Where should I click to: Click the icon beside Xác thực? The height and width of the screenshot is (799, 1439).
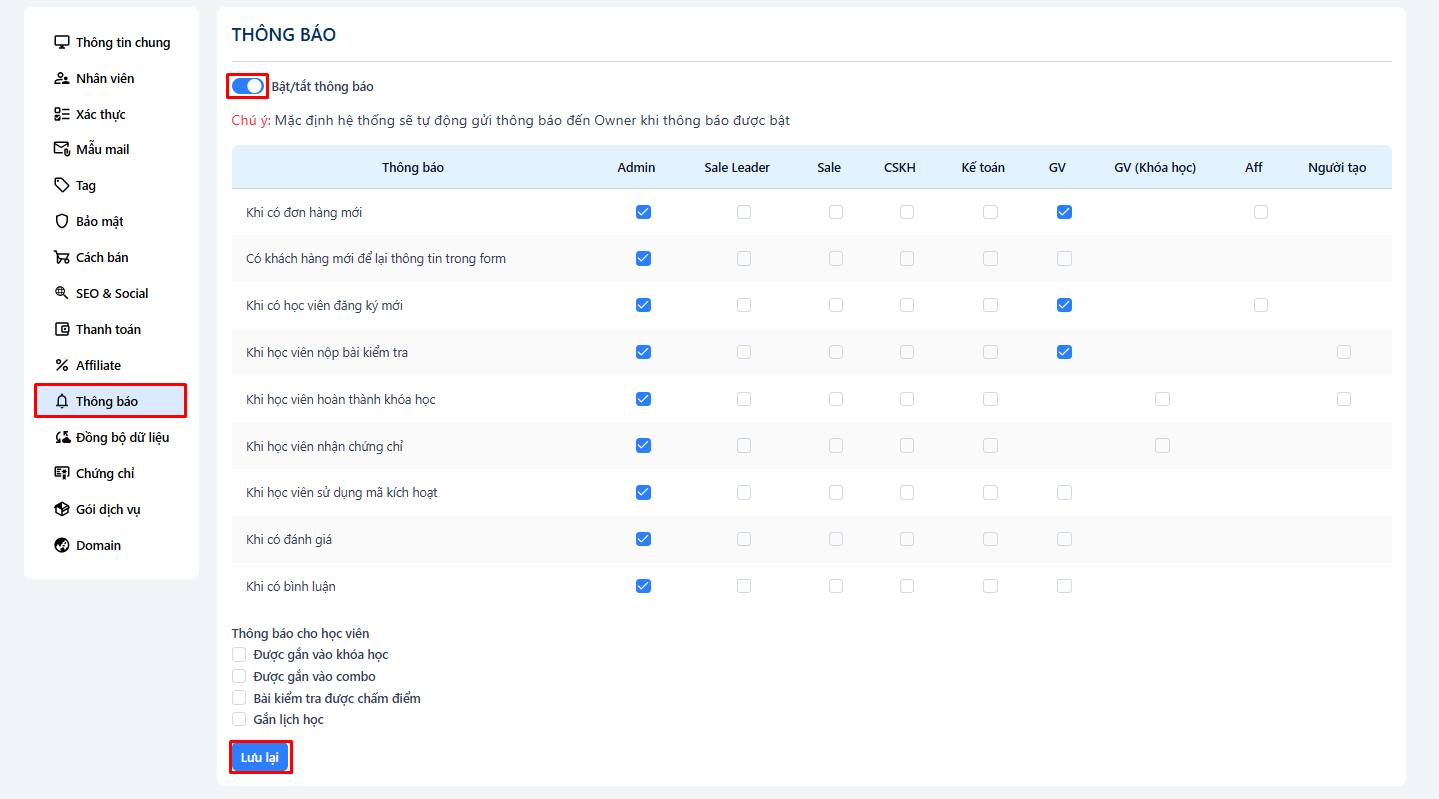click(x=62, y=114)
